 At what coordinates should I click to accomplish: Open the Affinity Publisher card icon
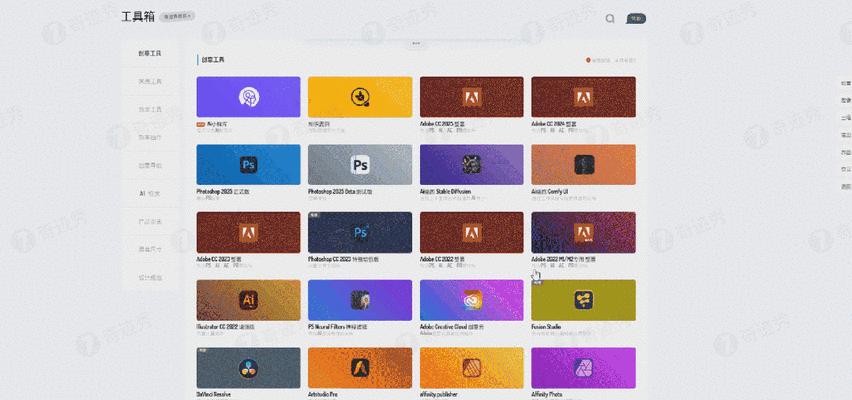point(472,368)
